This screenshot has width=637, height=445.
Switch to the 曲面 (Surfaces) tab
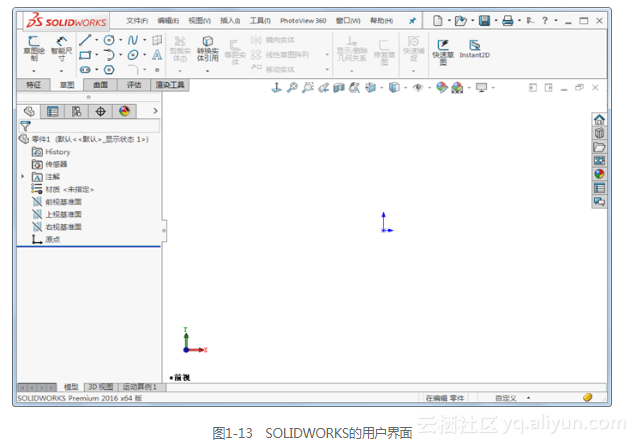click(x=100, y=85)
